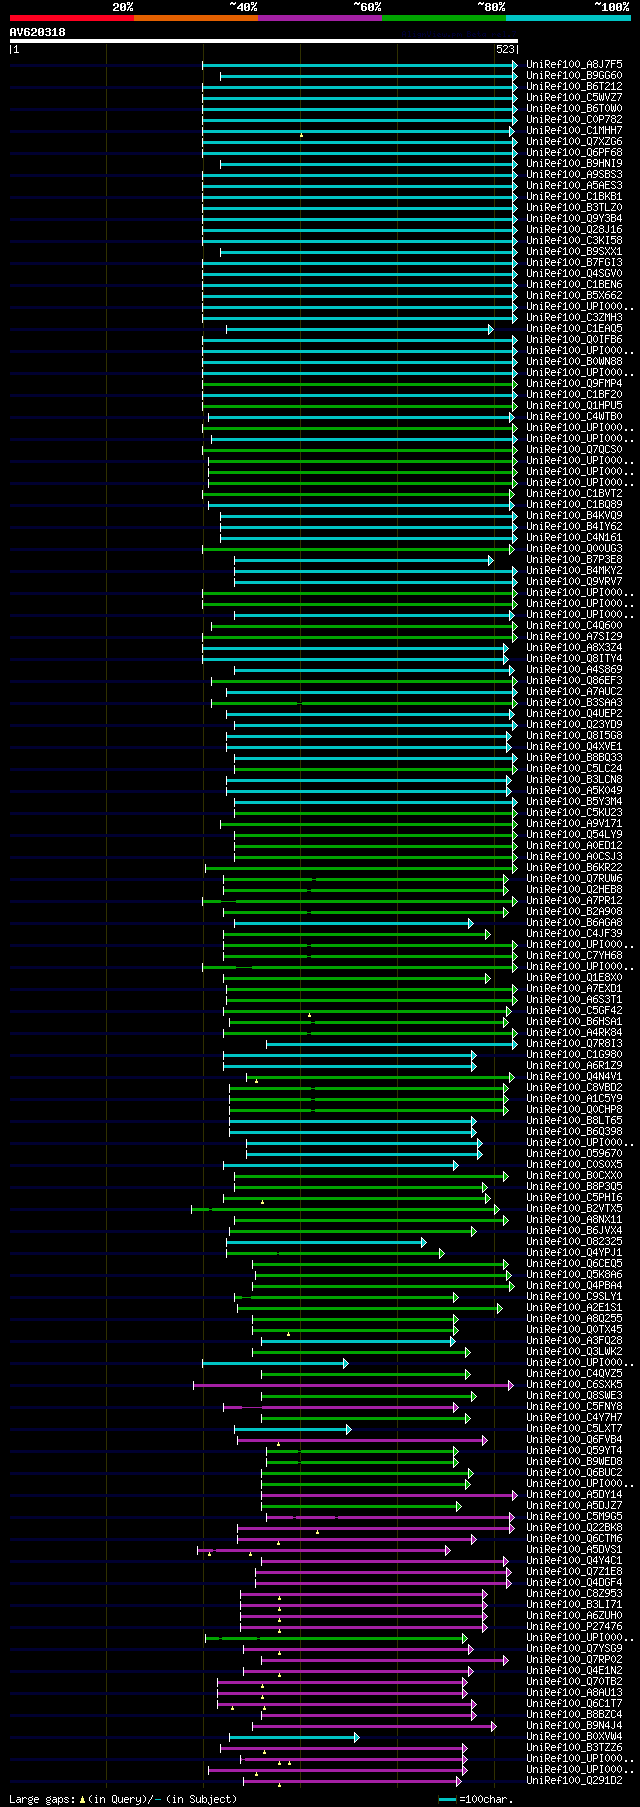Click subject label UniRef100_B6KR22

[x=574, y=867]
